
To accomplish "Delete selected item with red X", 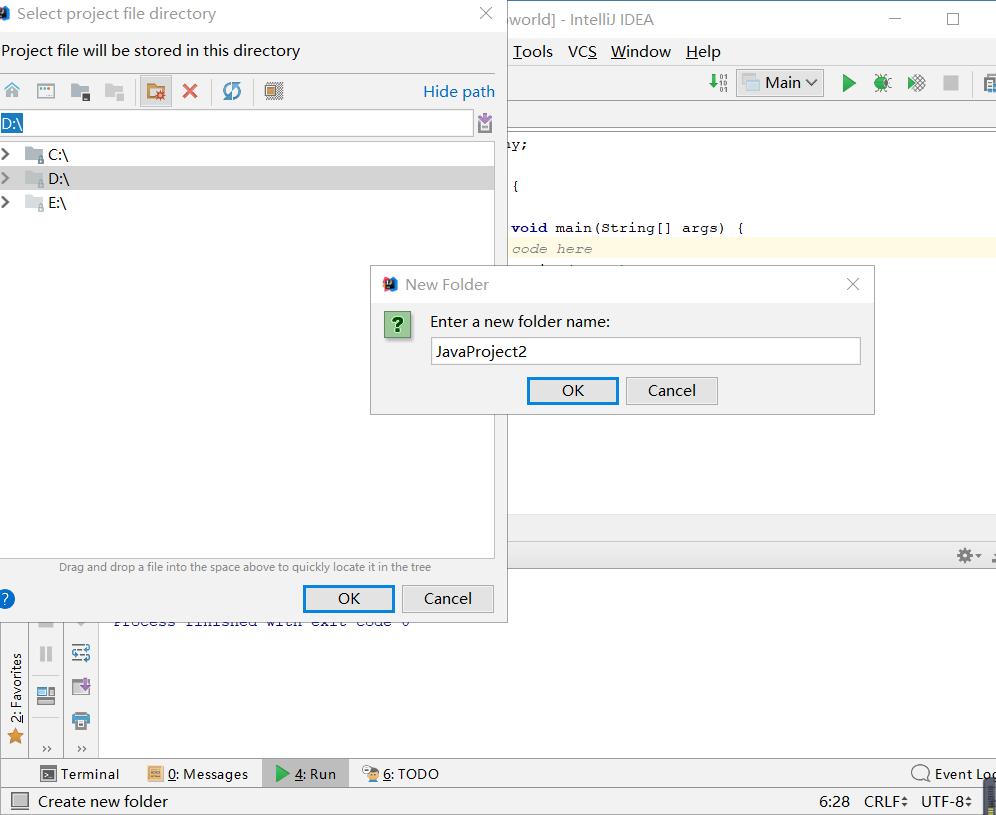I will coord(190,91).
